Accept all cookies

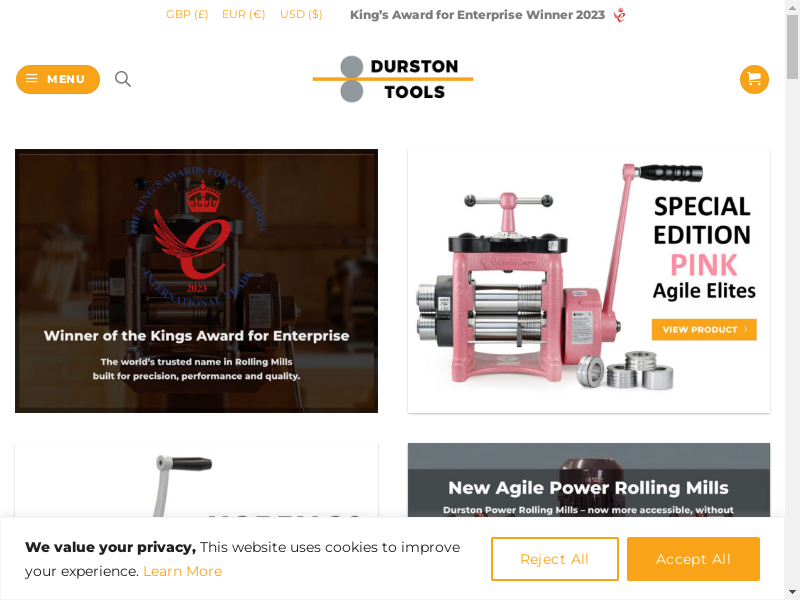pyautogui.click(x=693, y=559)
